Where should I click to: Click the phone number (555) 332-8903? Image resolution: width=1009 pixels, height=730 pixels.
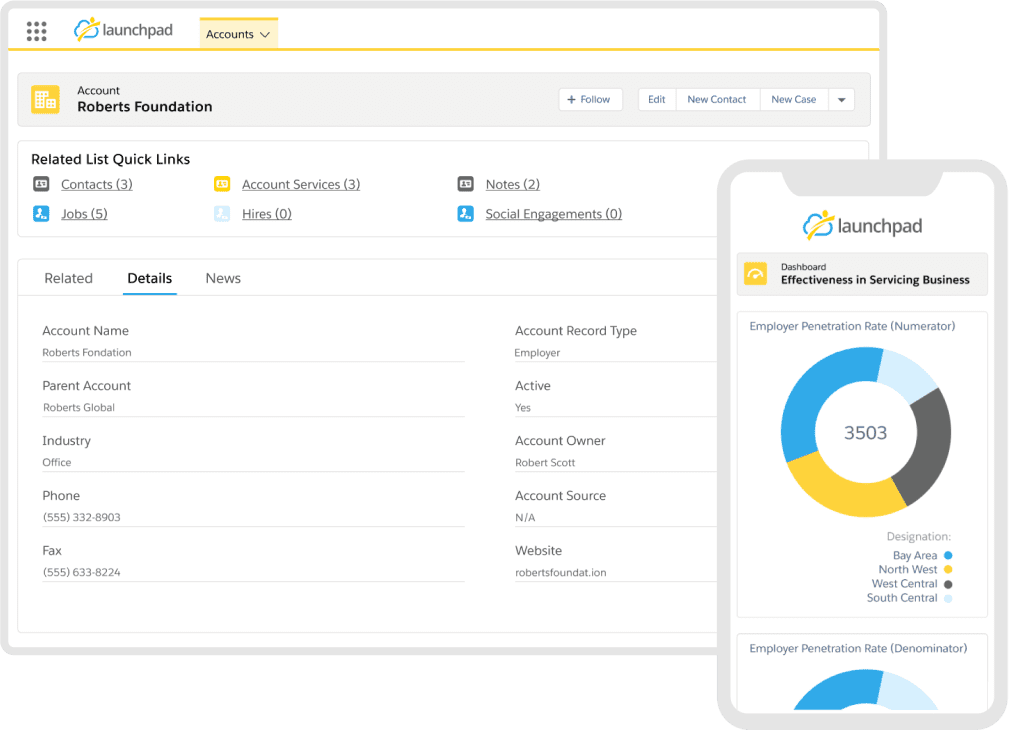click(x=82, y=517)
